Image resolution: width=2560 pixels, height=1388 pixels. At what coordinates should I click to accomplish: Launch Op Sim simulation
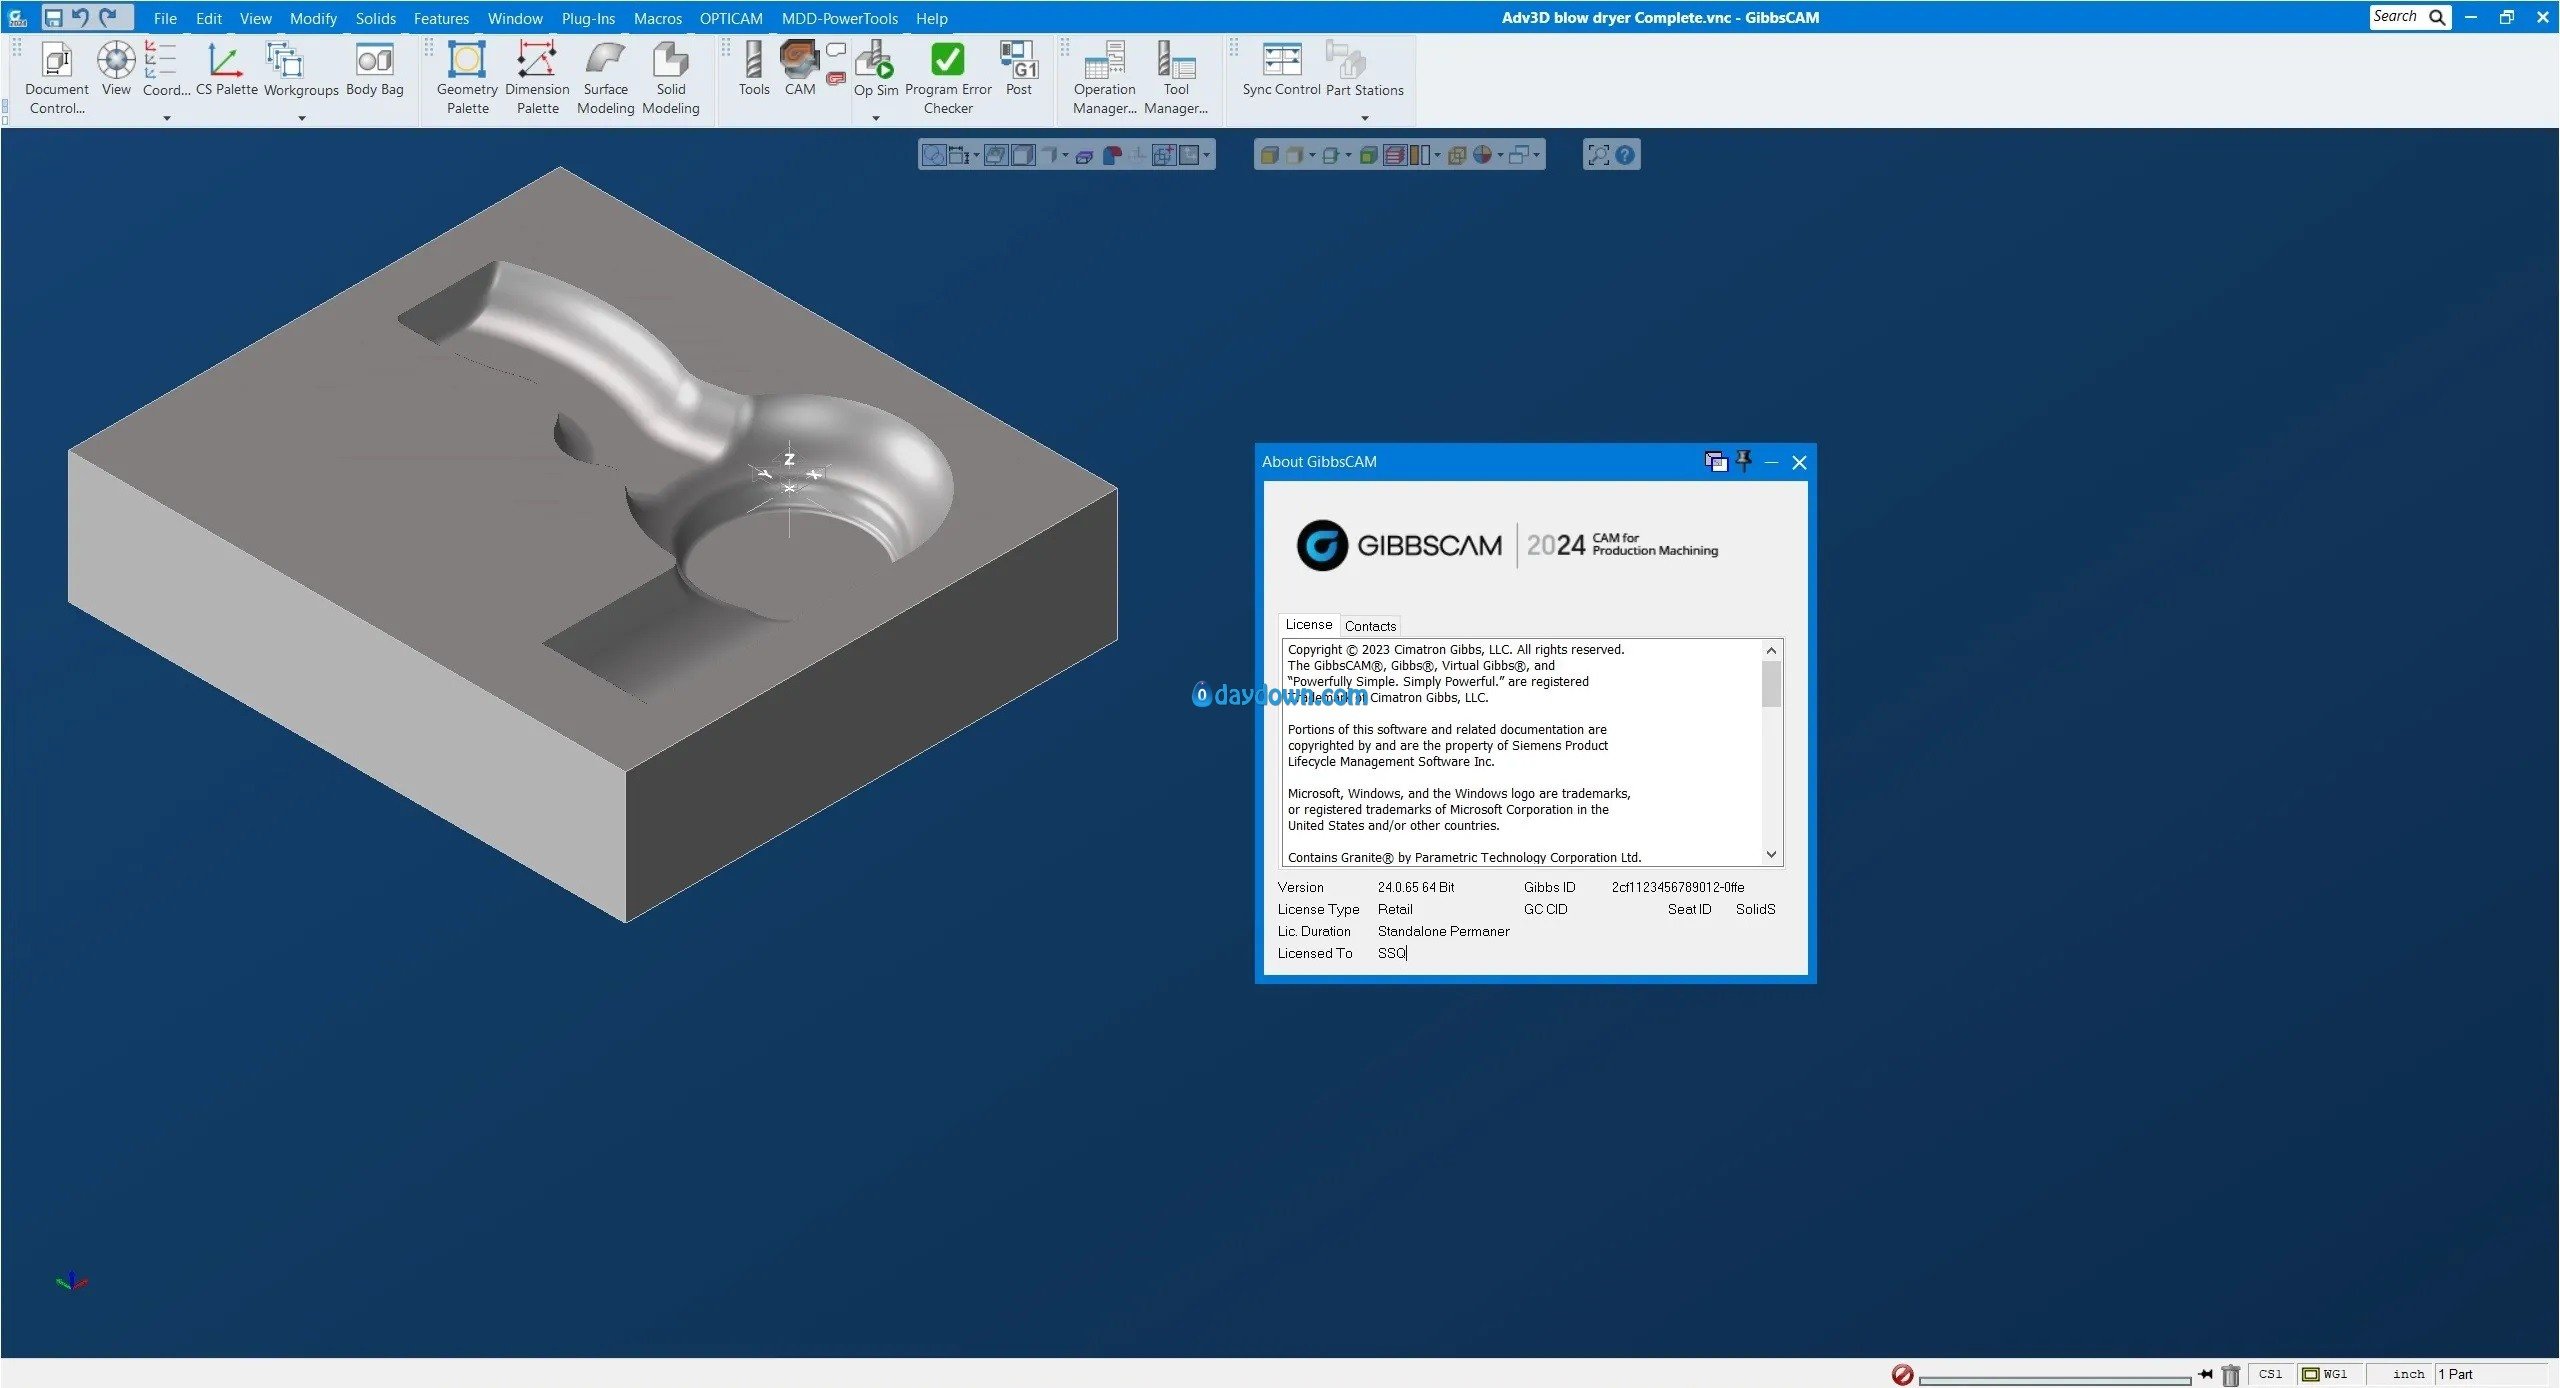875,68
